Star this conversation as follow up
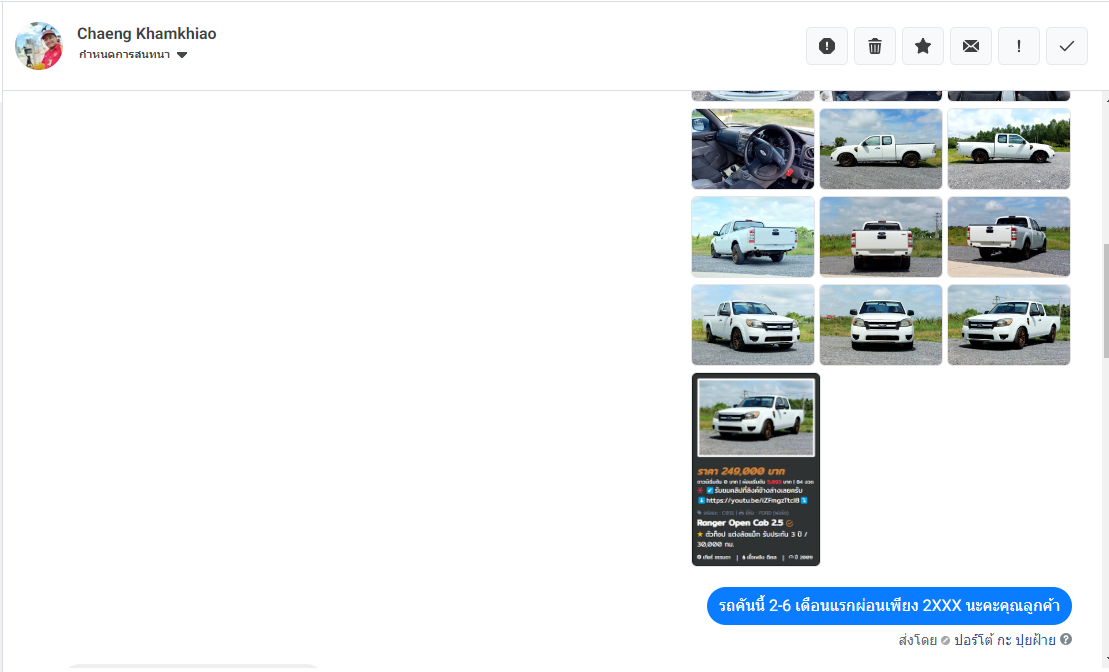The image size is (1109, 672). pyautogui.click(x=923, y=46)
